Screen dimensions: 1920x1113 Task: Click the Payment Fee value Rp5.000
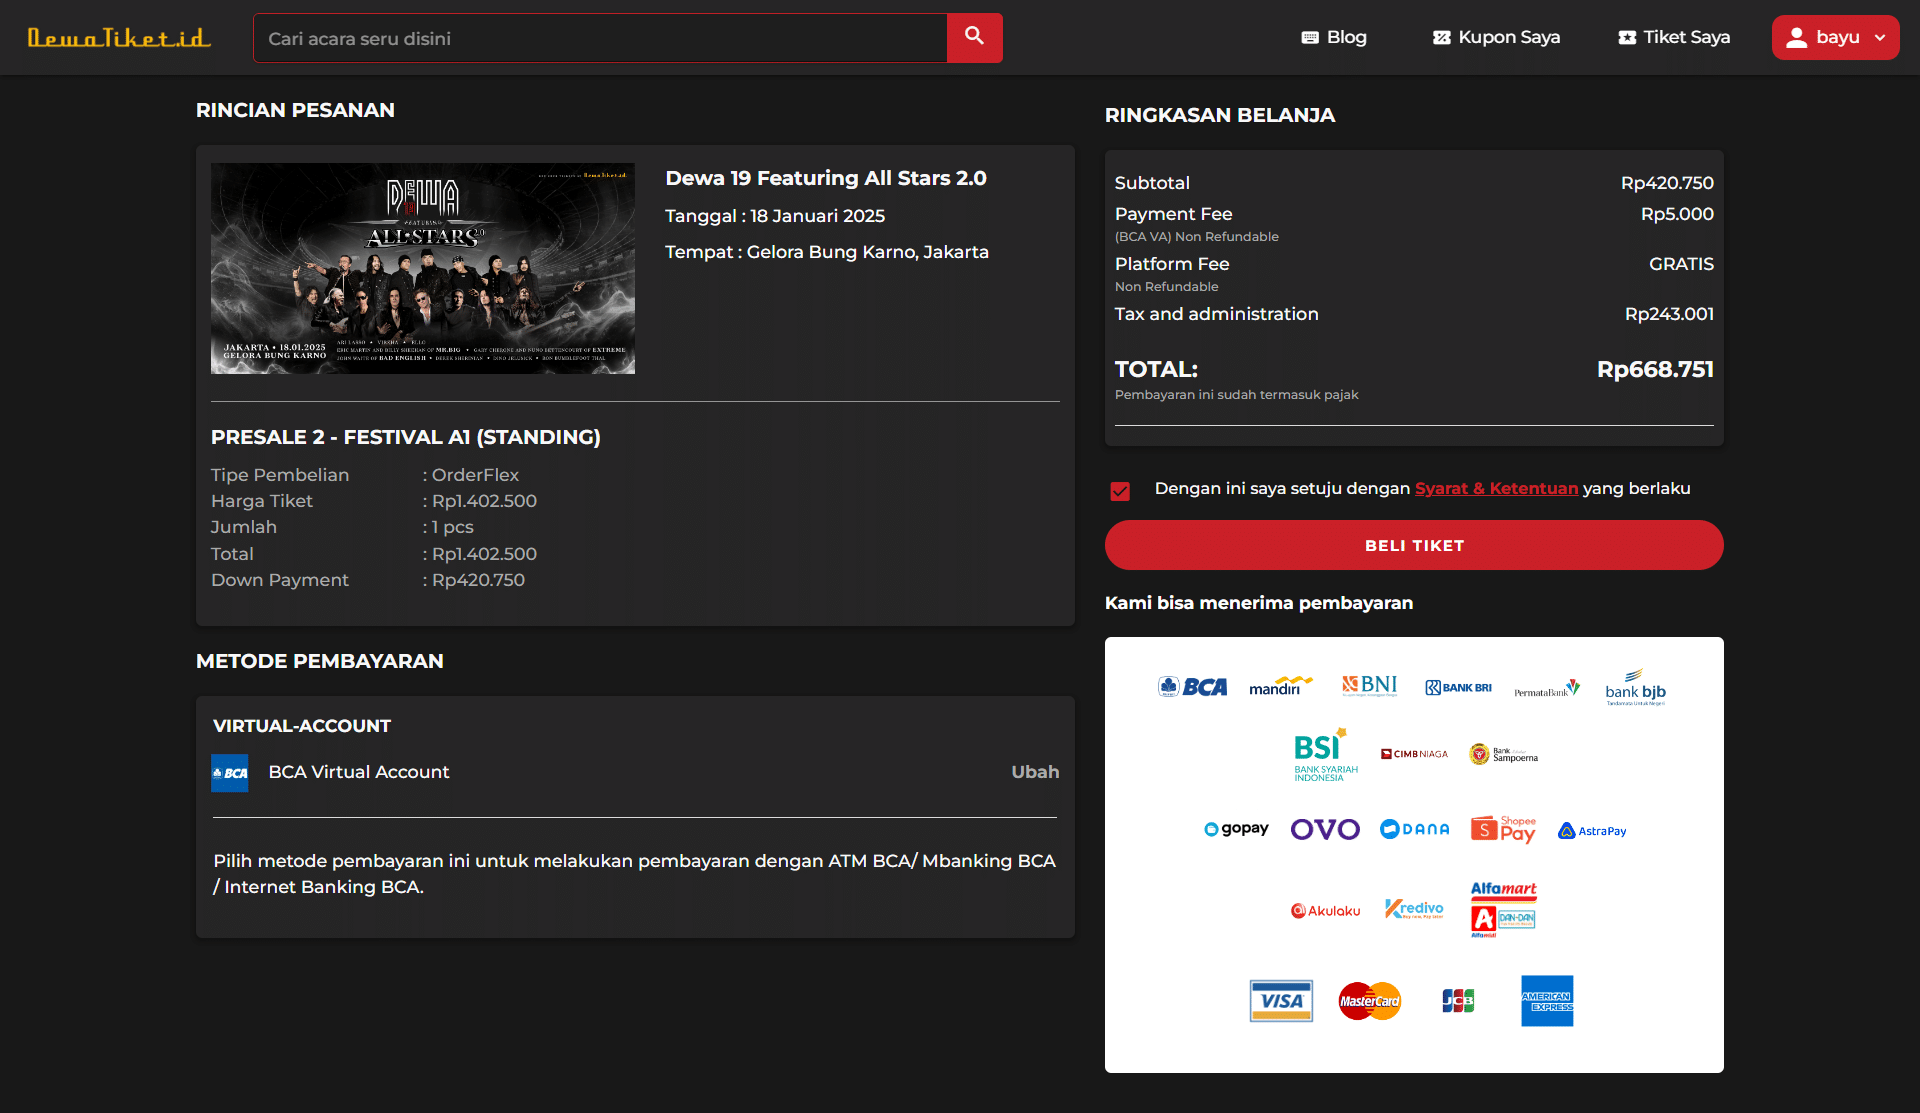[1677, 214]
